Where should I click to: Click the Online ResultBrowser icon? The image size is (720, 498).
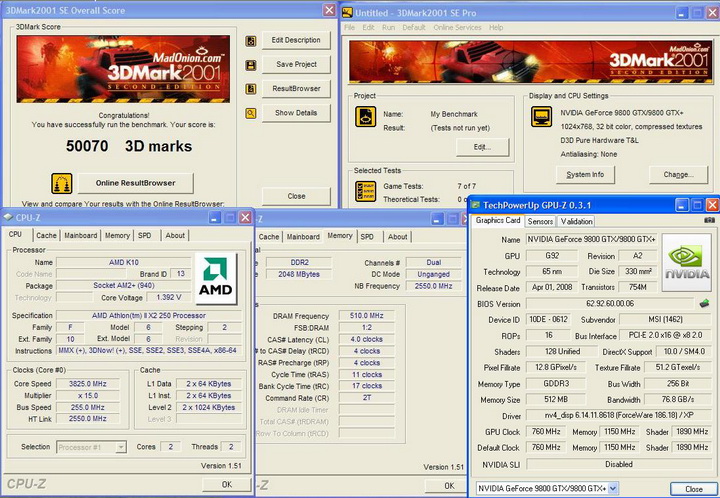[x=62, y=184]
